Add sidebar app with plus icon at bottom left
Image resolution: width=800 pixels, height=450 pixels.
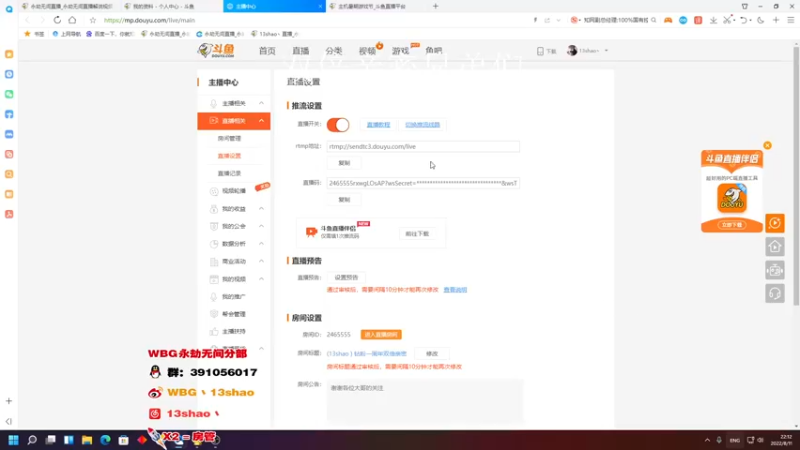point(9,401)
